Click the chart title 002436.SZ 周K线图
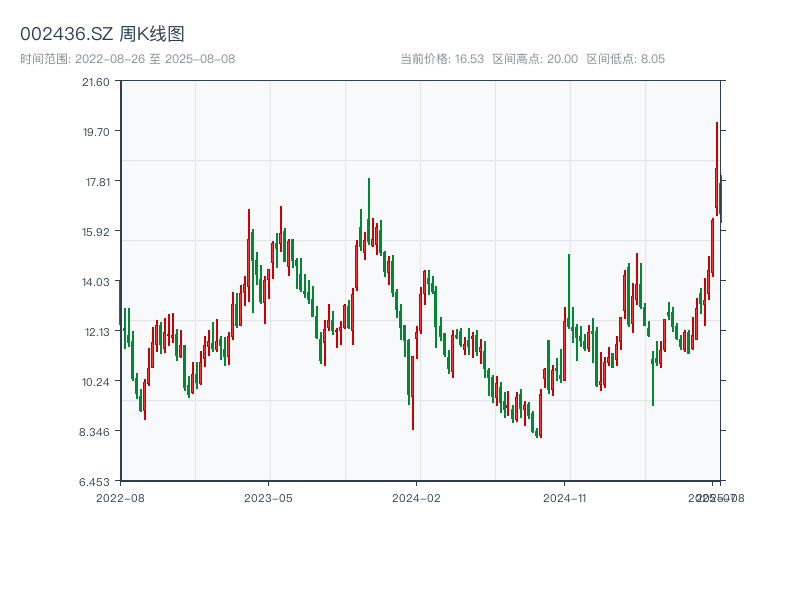 point(102,34)
